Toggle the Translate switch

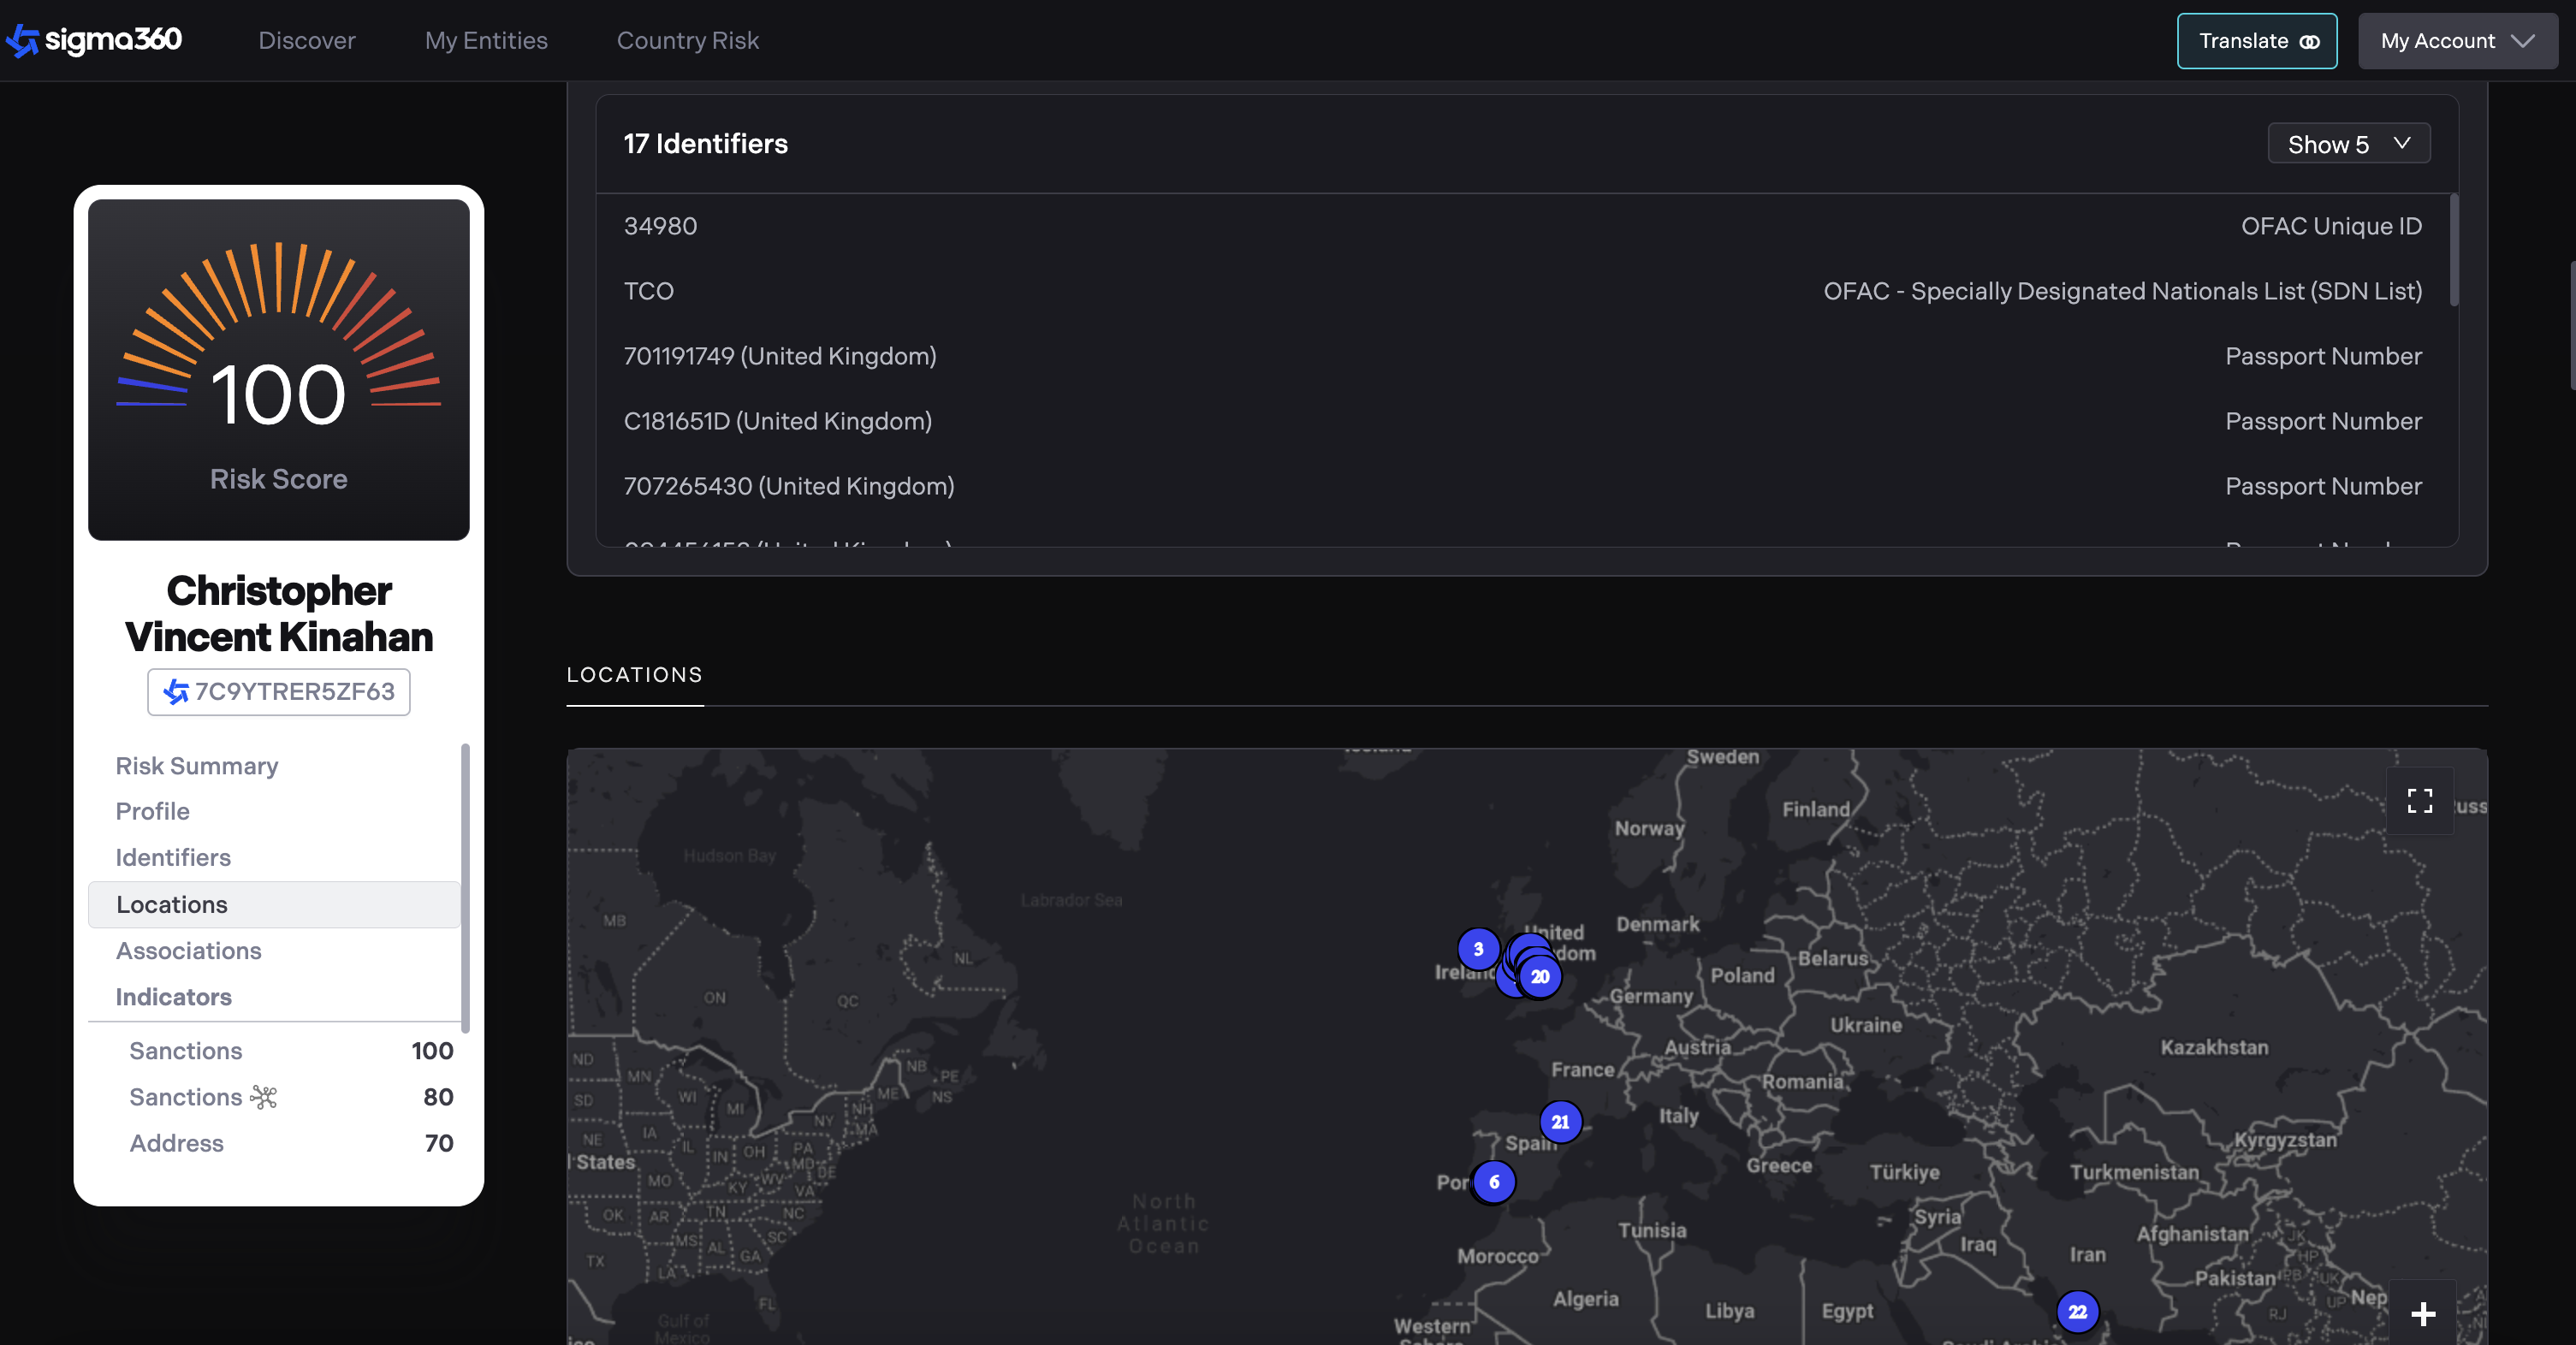(x=2309, y=42)
